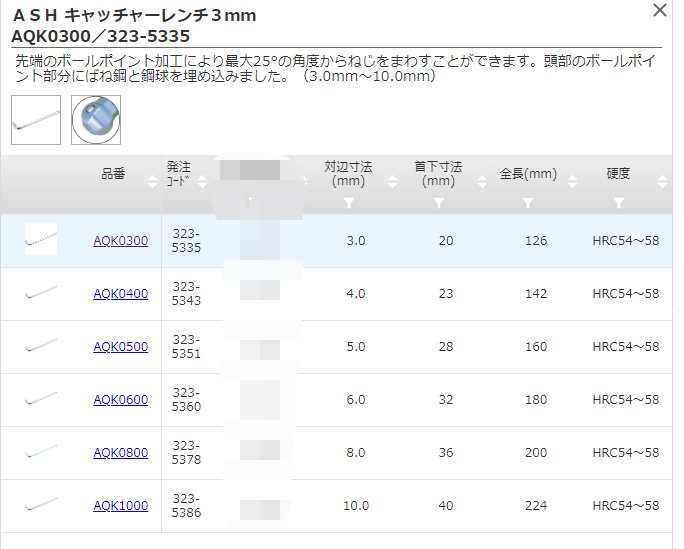Open product link AQK0800

(120, 452)
